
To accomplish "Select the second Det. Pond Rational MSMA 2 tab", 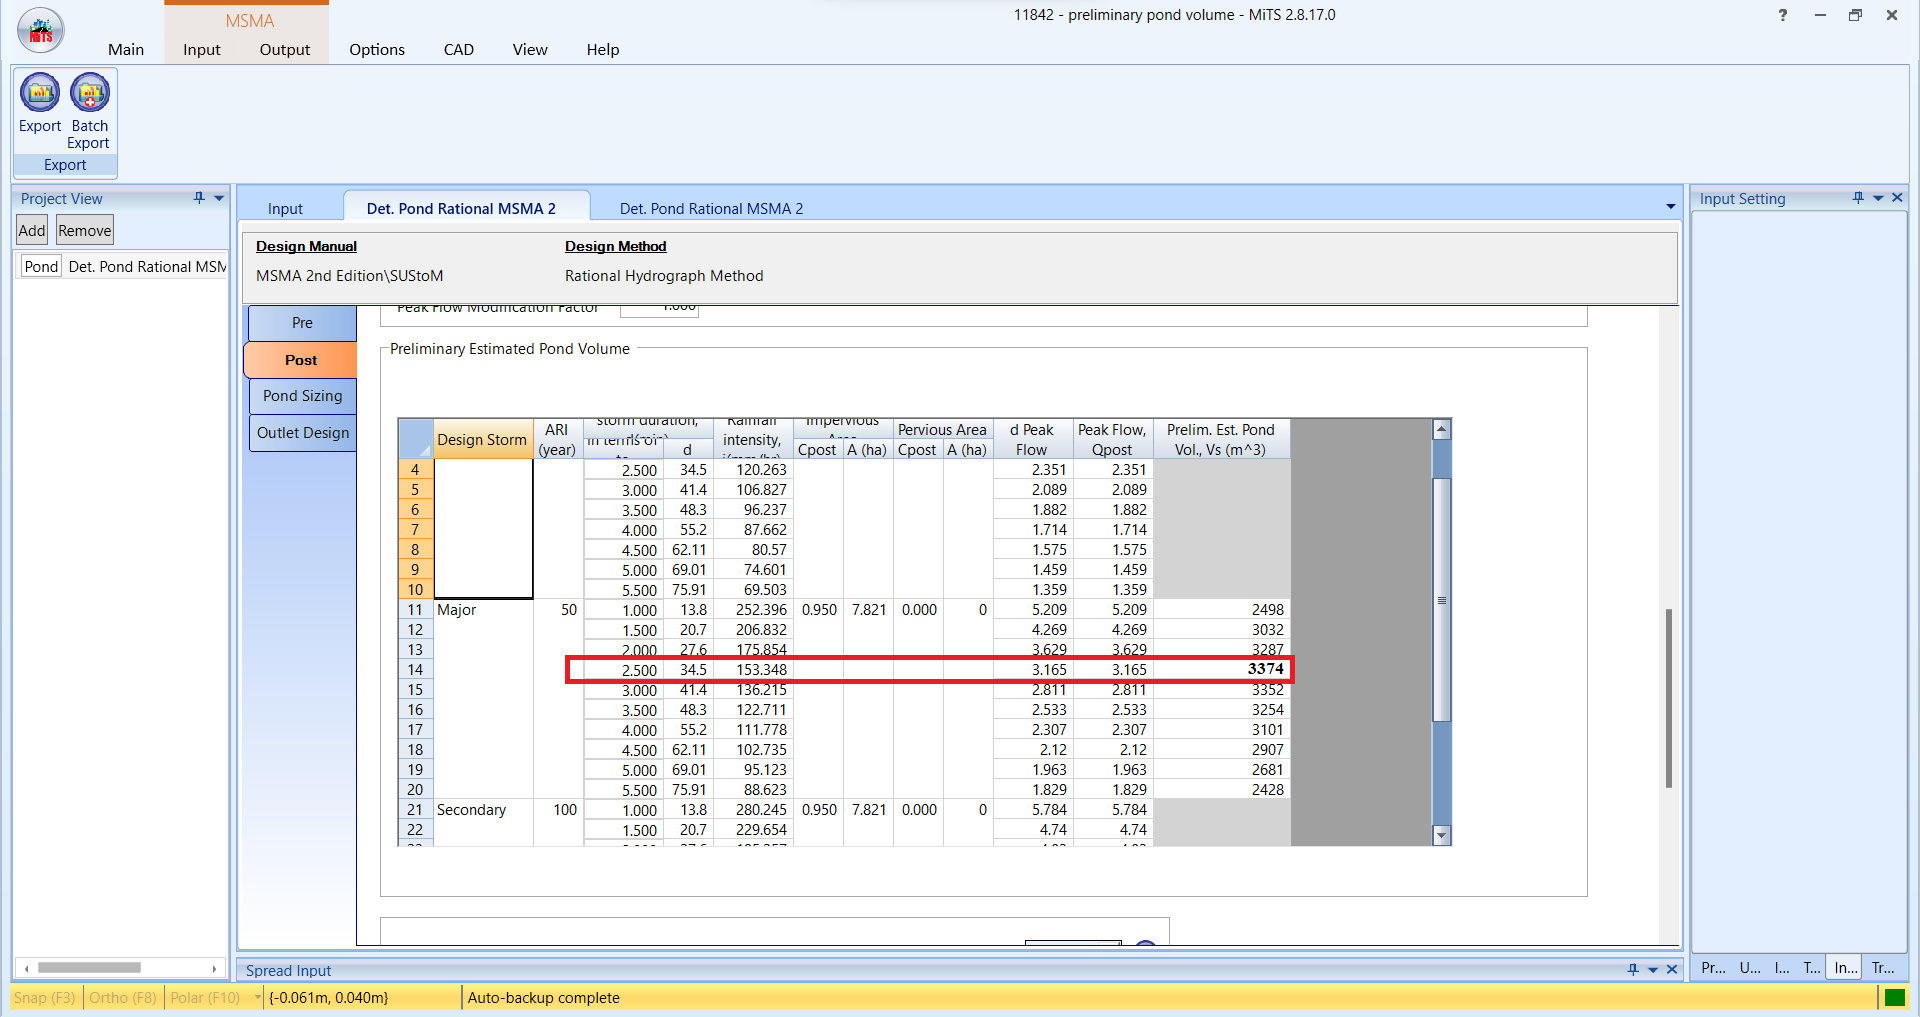I will [x=711, y=208].
